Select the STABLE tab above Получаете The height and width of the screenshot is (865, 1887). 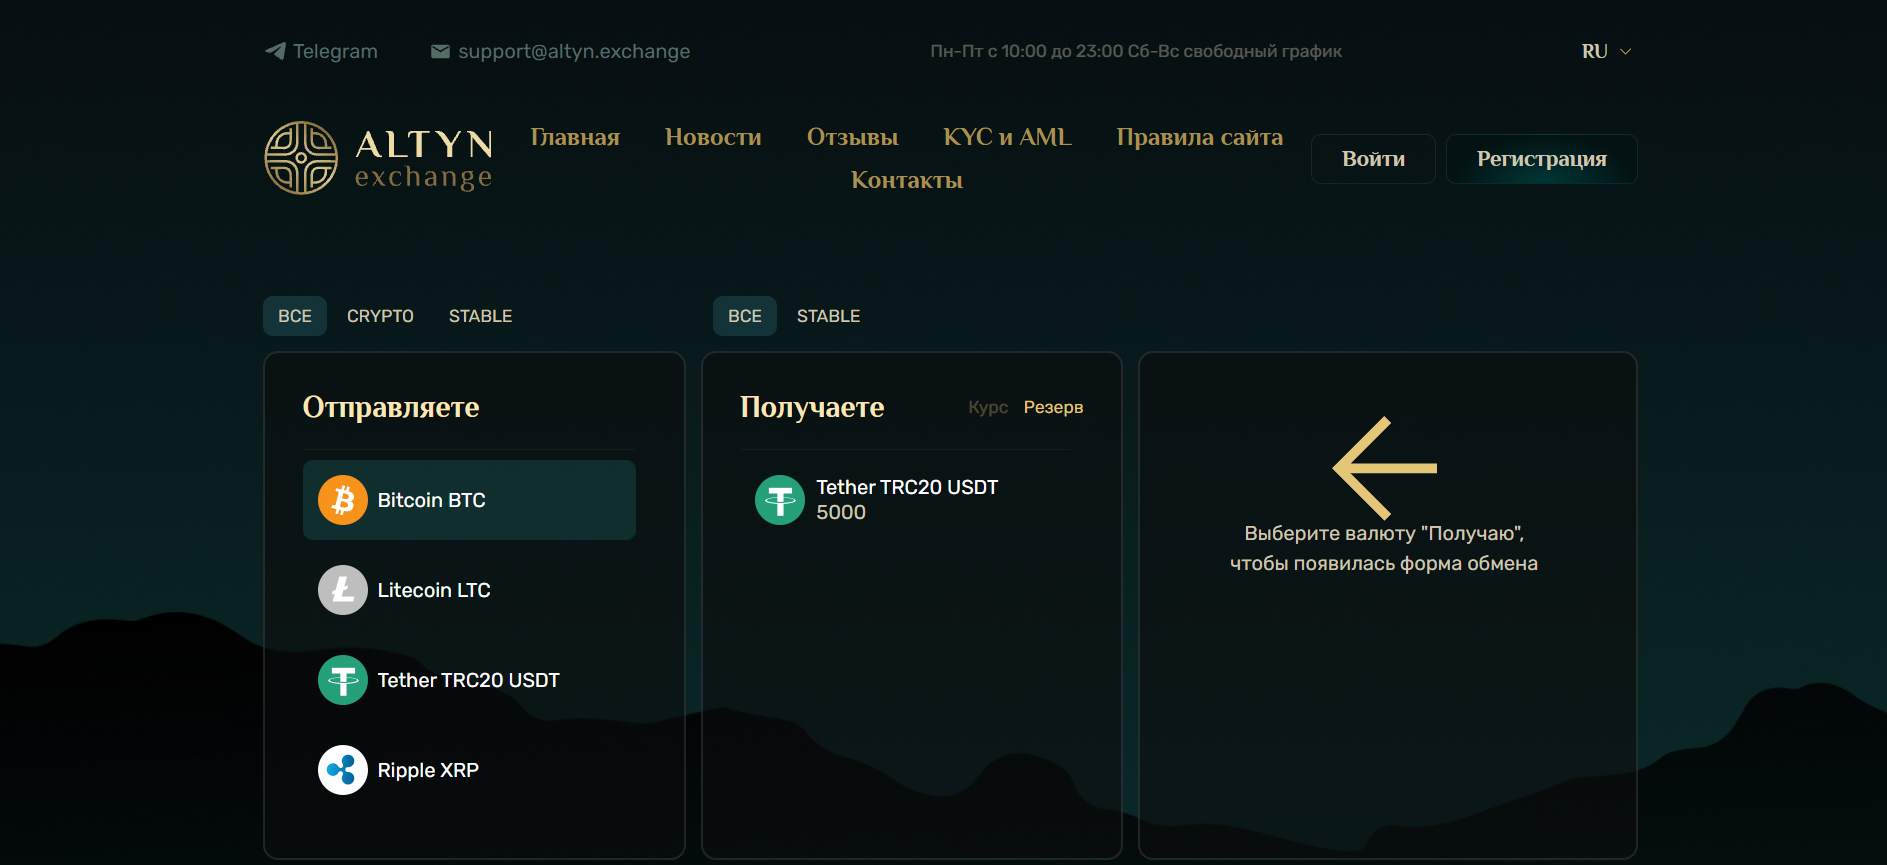tap(829, 316)
